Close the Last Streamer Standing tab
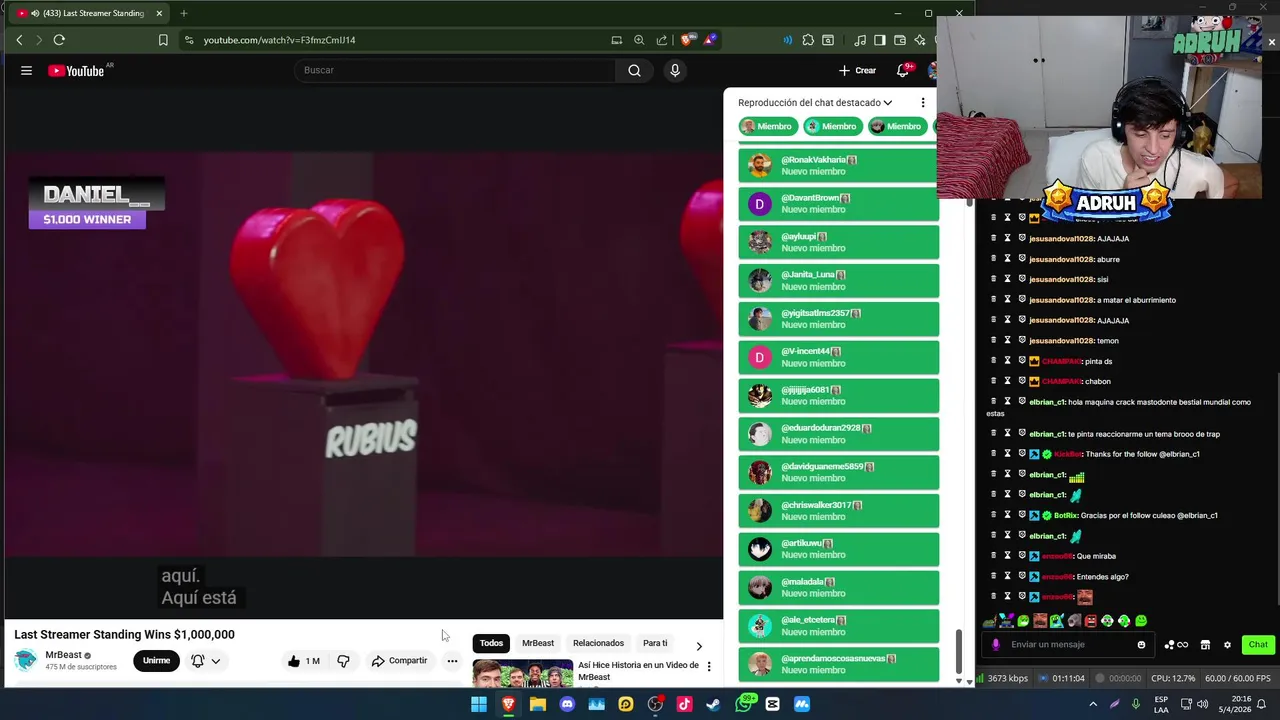Screen dimensions: 1280x720 pyautogui.click(x=158, y=13)
